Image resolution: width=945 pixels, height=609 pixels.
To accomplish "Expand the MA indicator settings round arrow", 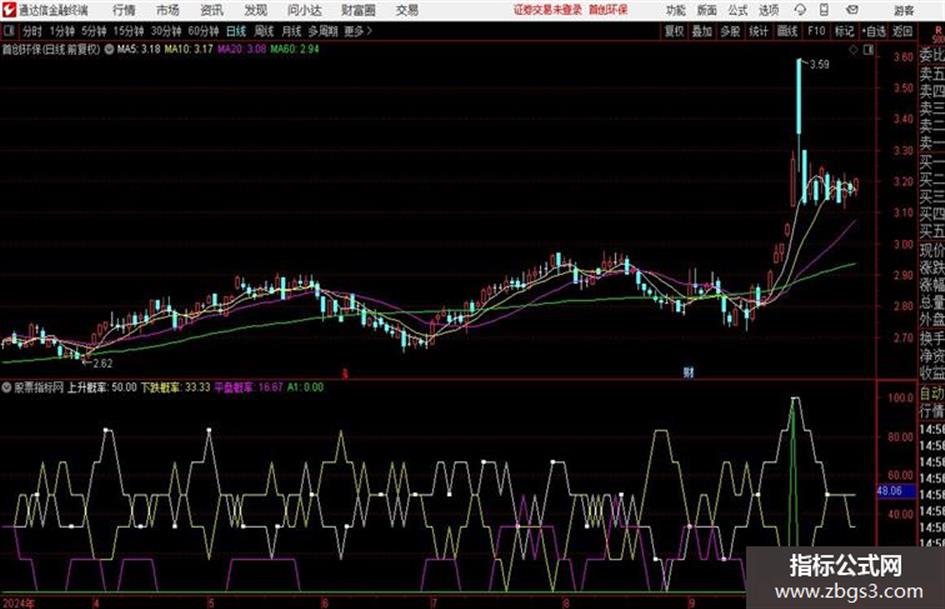I will [109, 49].
